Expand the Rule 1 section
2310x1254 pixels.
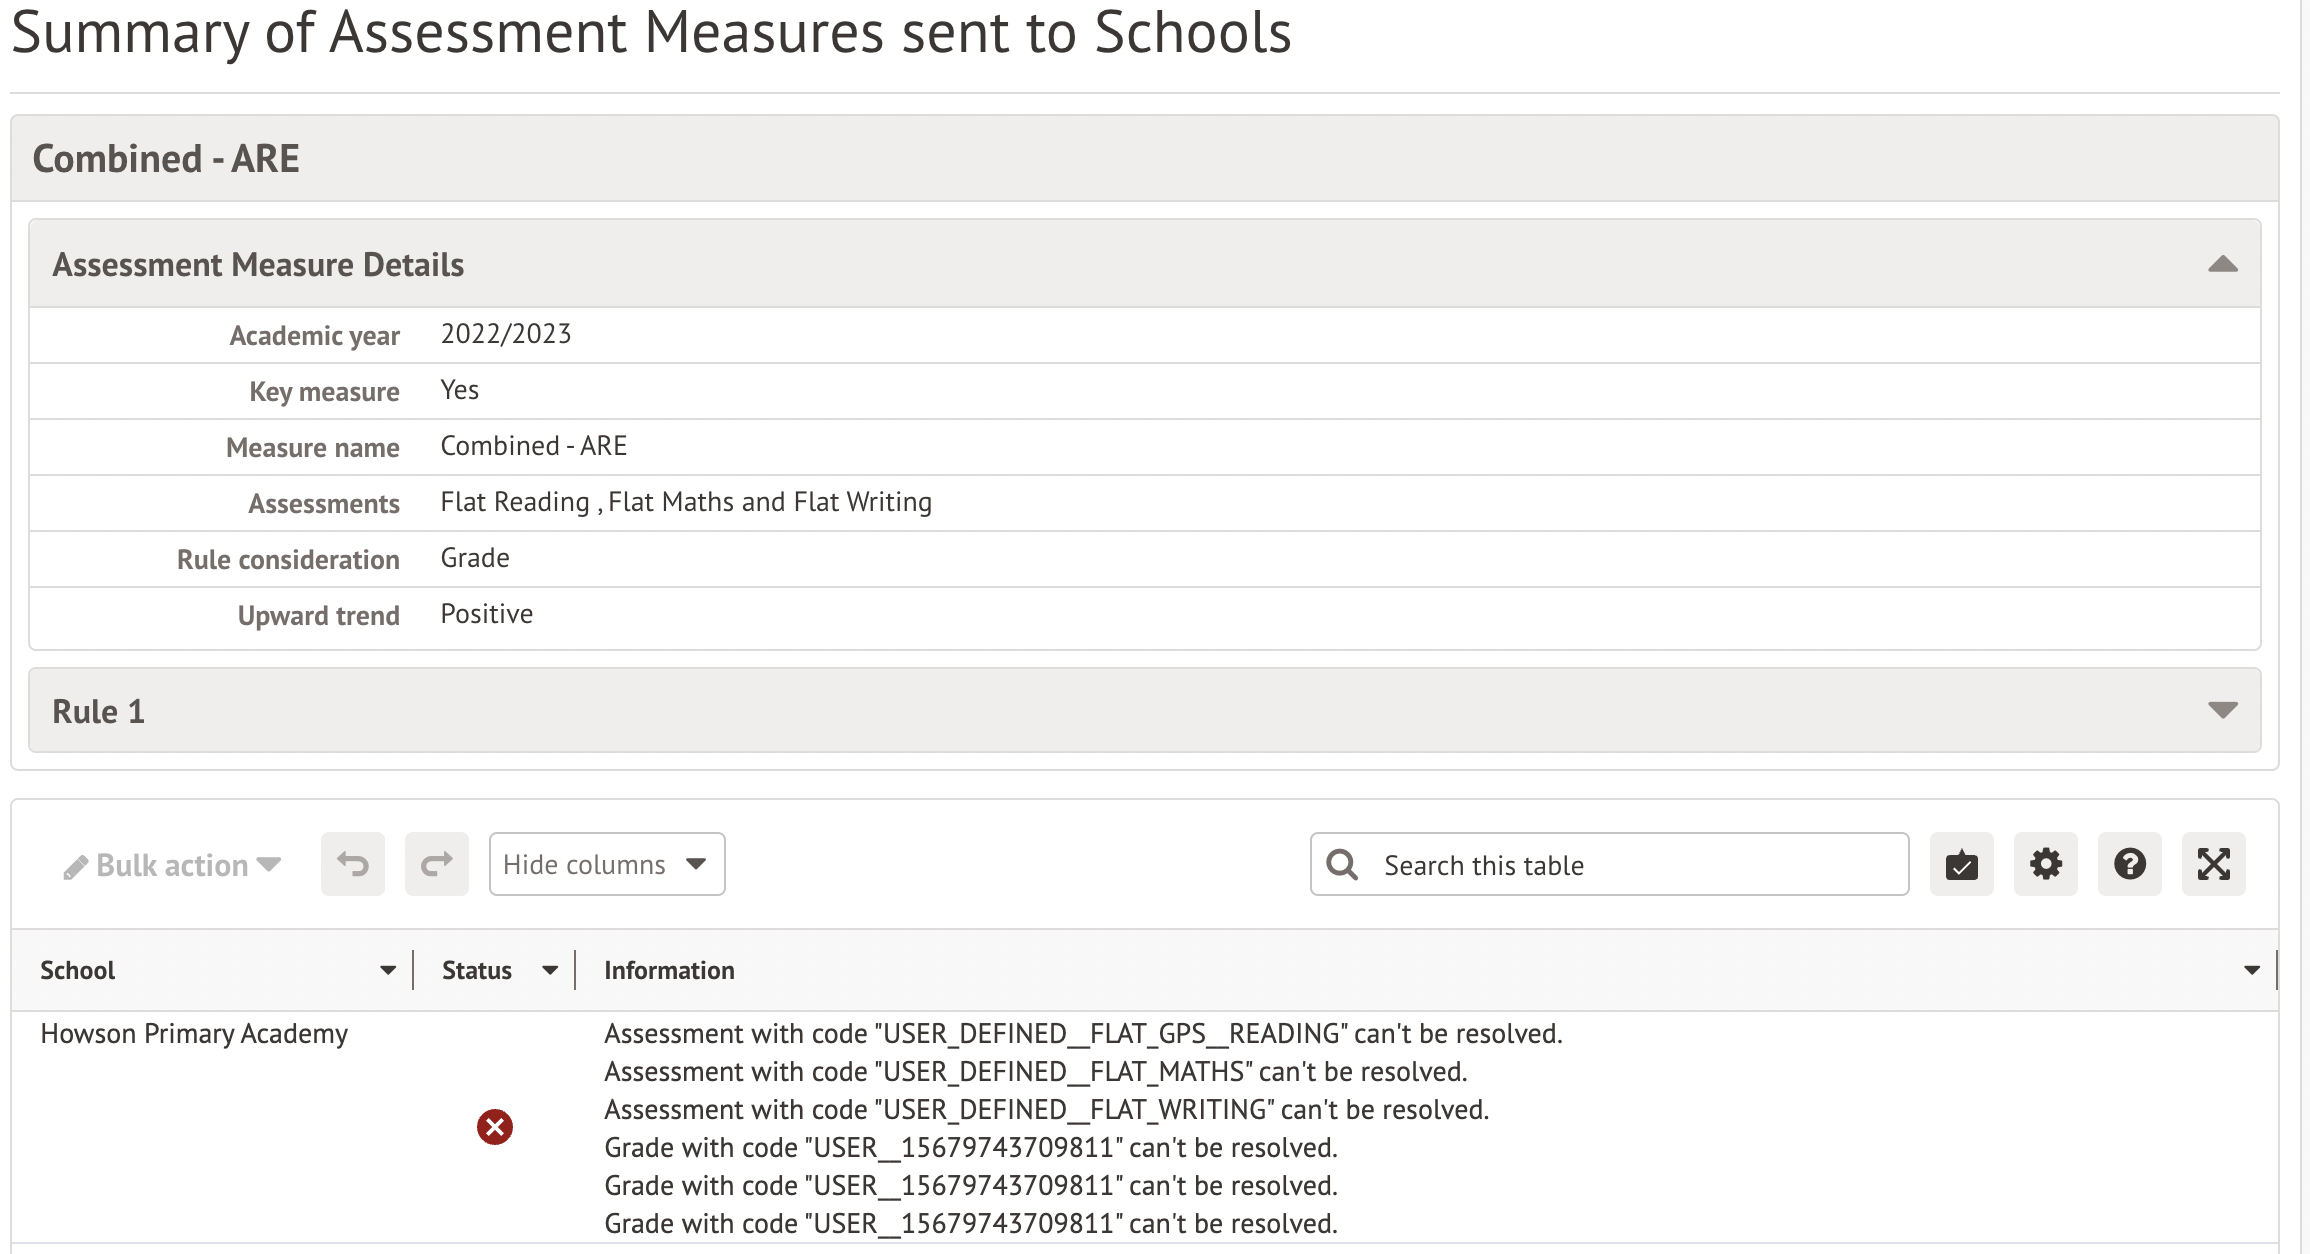[2221, 710]
